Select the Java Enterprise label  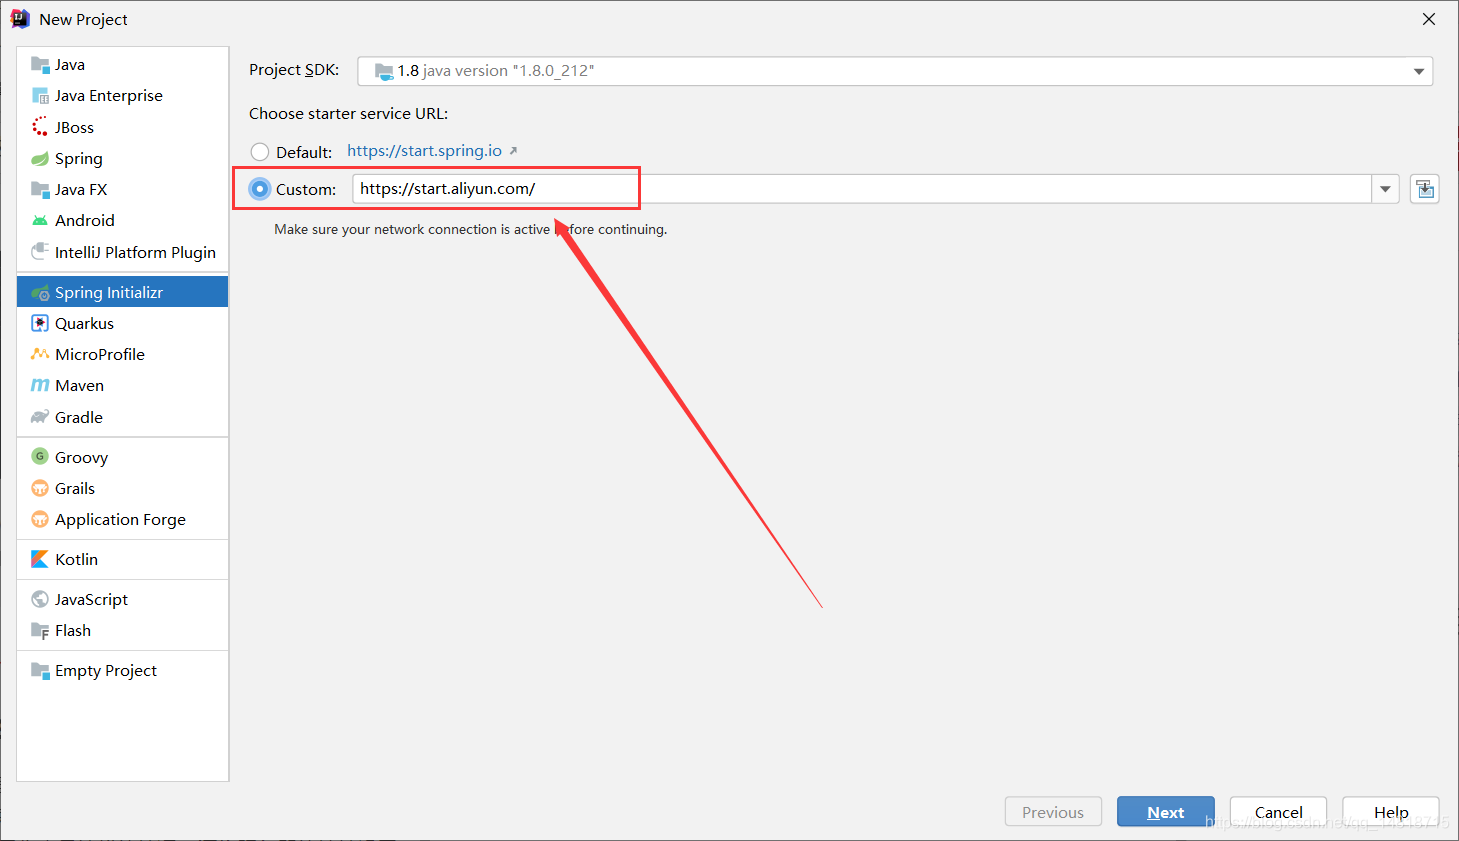point(109,96)
